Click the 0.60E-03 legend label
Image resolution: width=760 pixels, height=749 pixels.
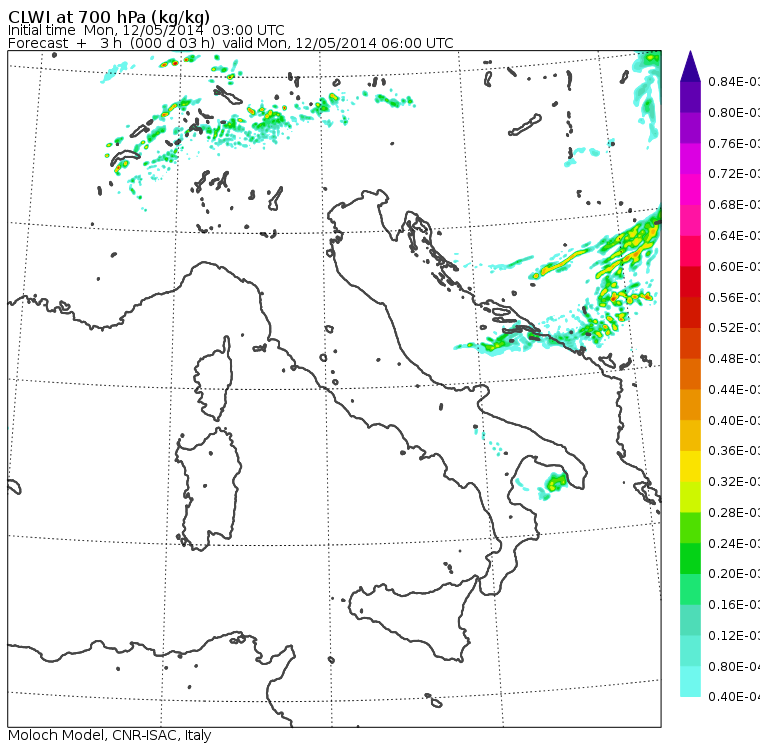[734, 267]
